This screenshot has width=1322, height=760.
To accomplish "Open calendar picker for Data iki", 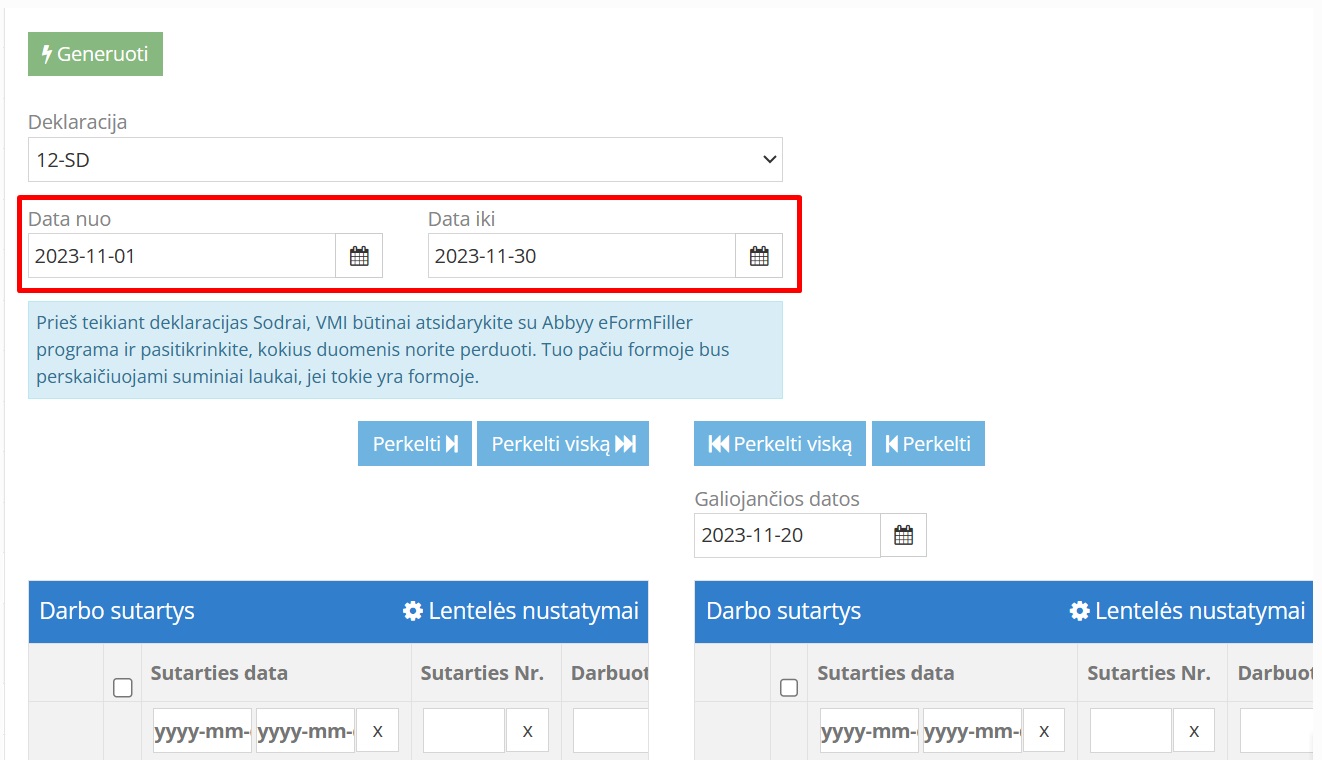I will [759, 256].
